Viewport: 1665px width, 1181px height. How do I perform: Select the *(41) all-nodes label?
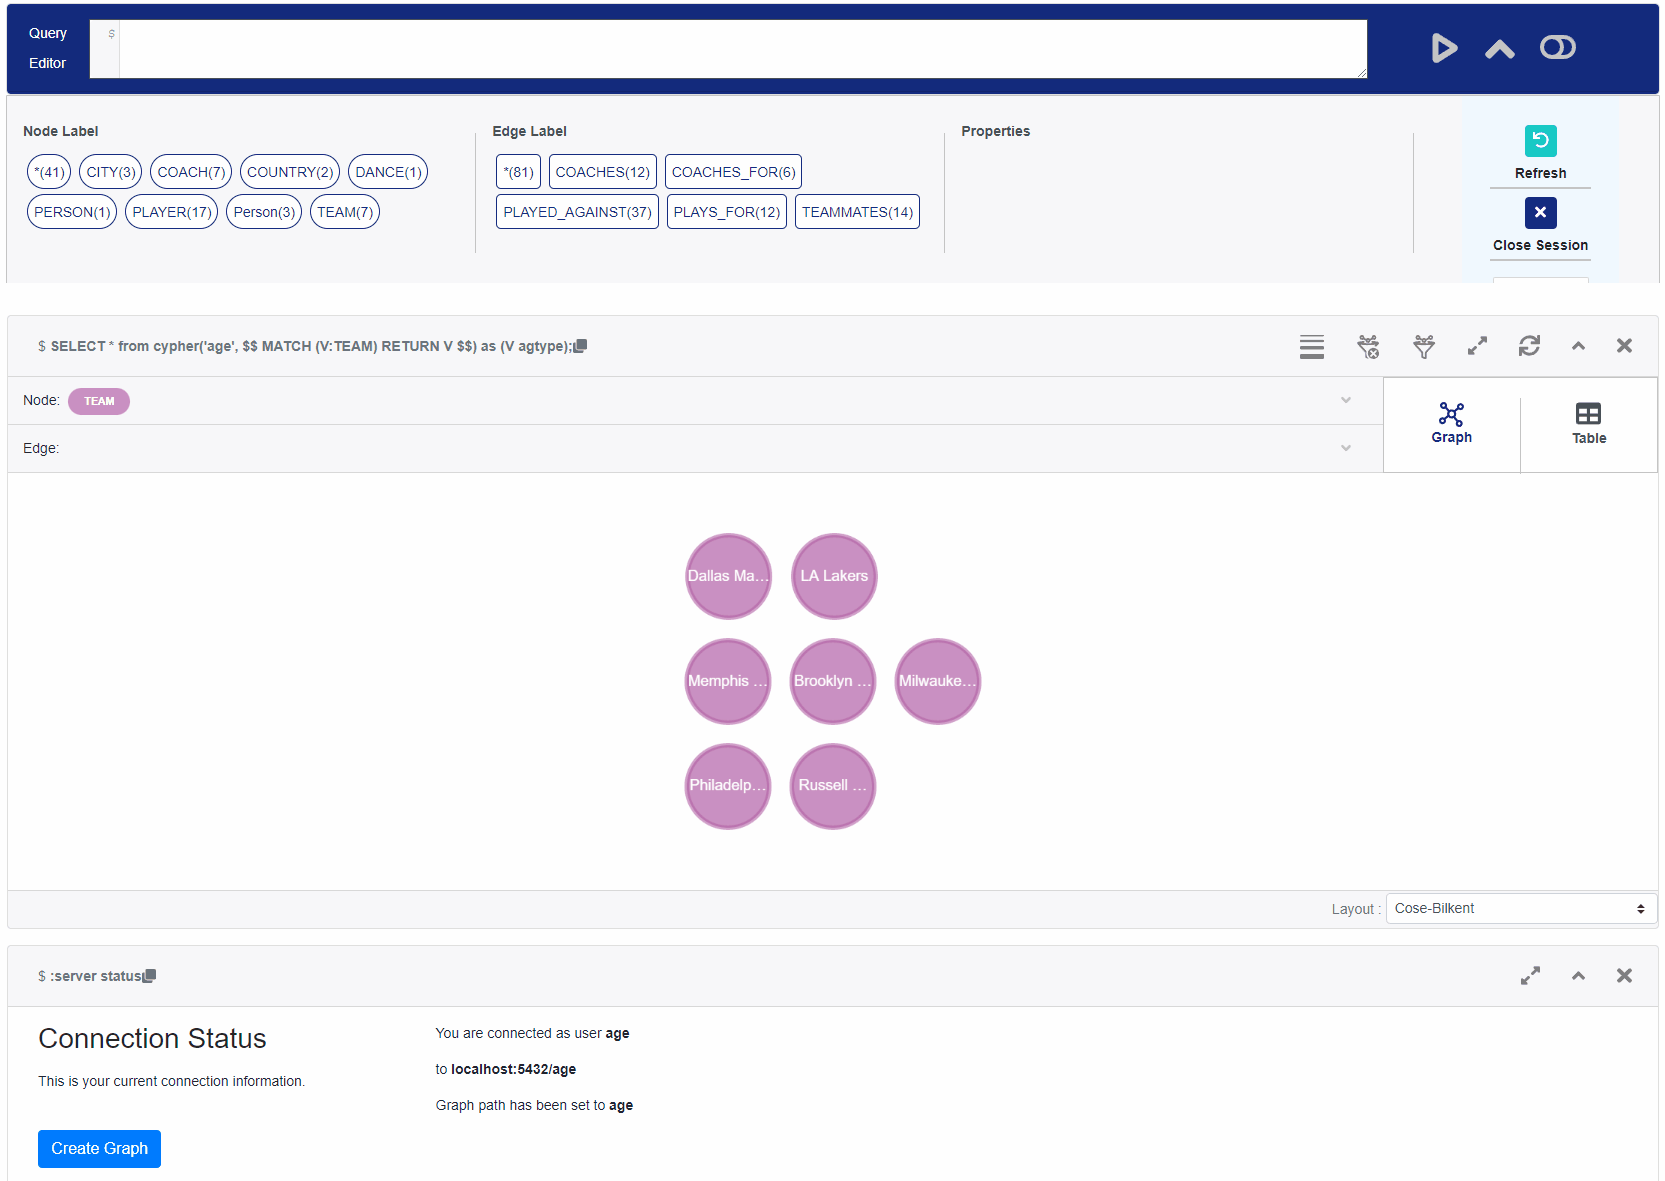[x=49, y=172]
